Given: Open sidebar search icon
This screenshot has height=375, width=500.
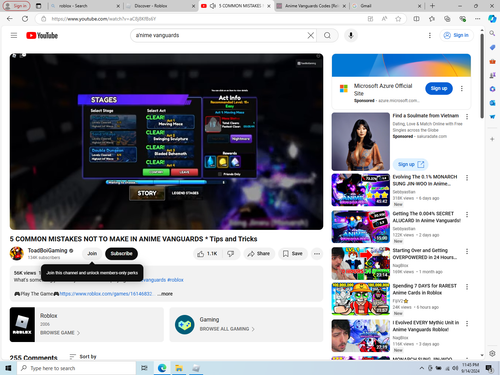Looking at the screenshot, I should pos(492,33).
